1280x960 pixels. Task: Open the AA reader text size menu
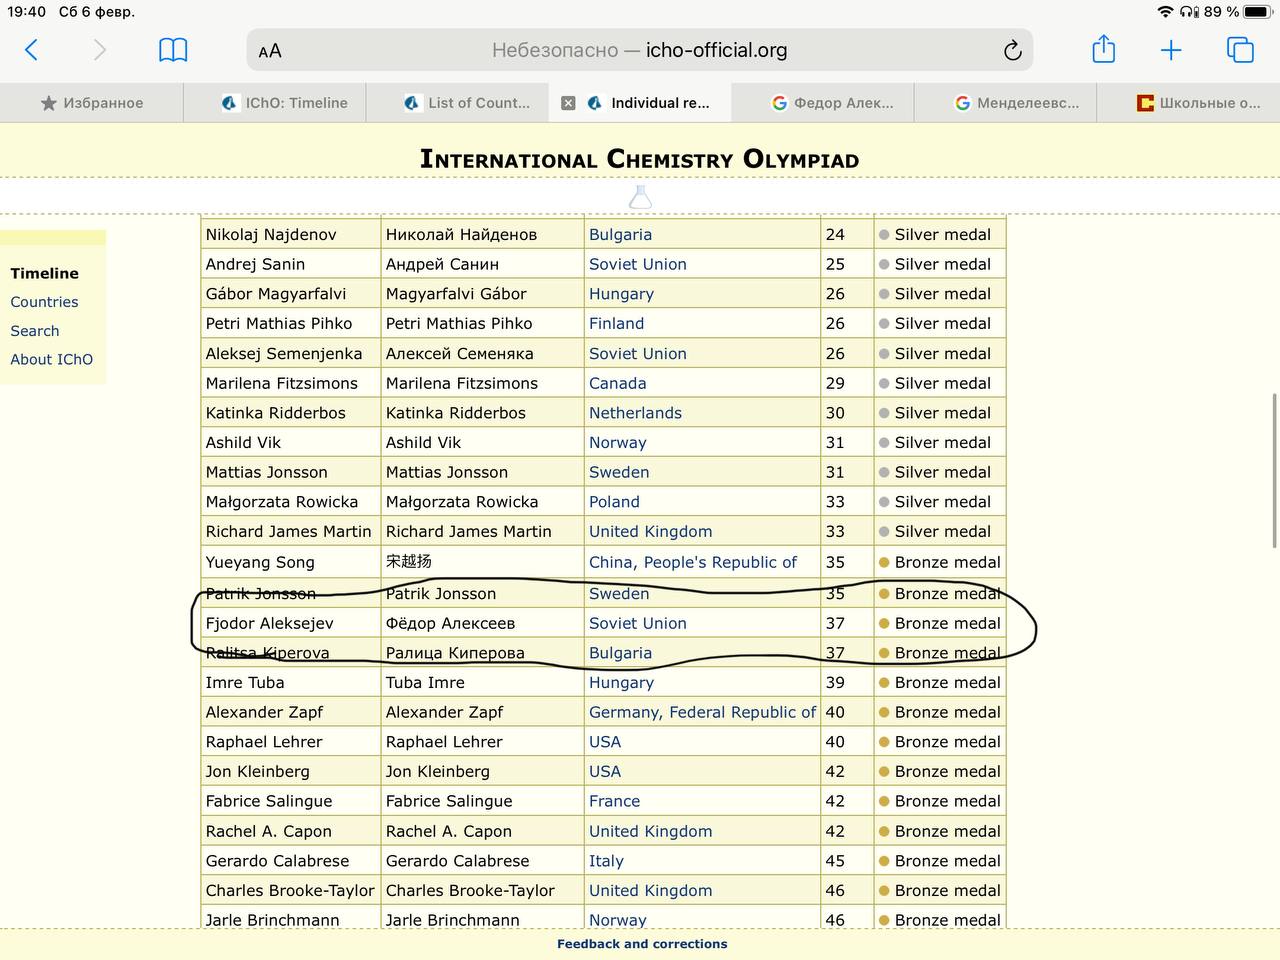[270, 51]
